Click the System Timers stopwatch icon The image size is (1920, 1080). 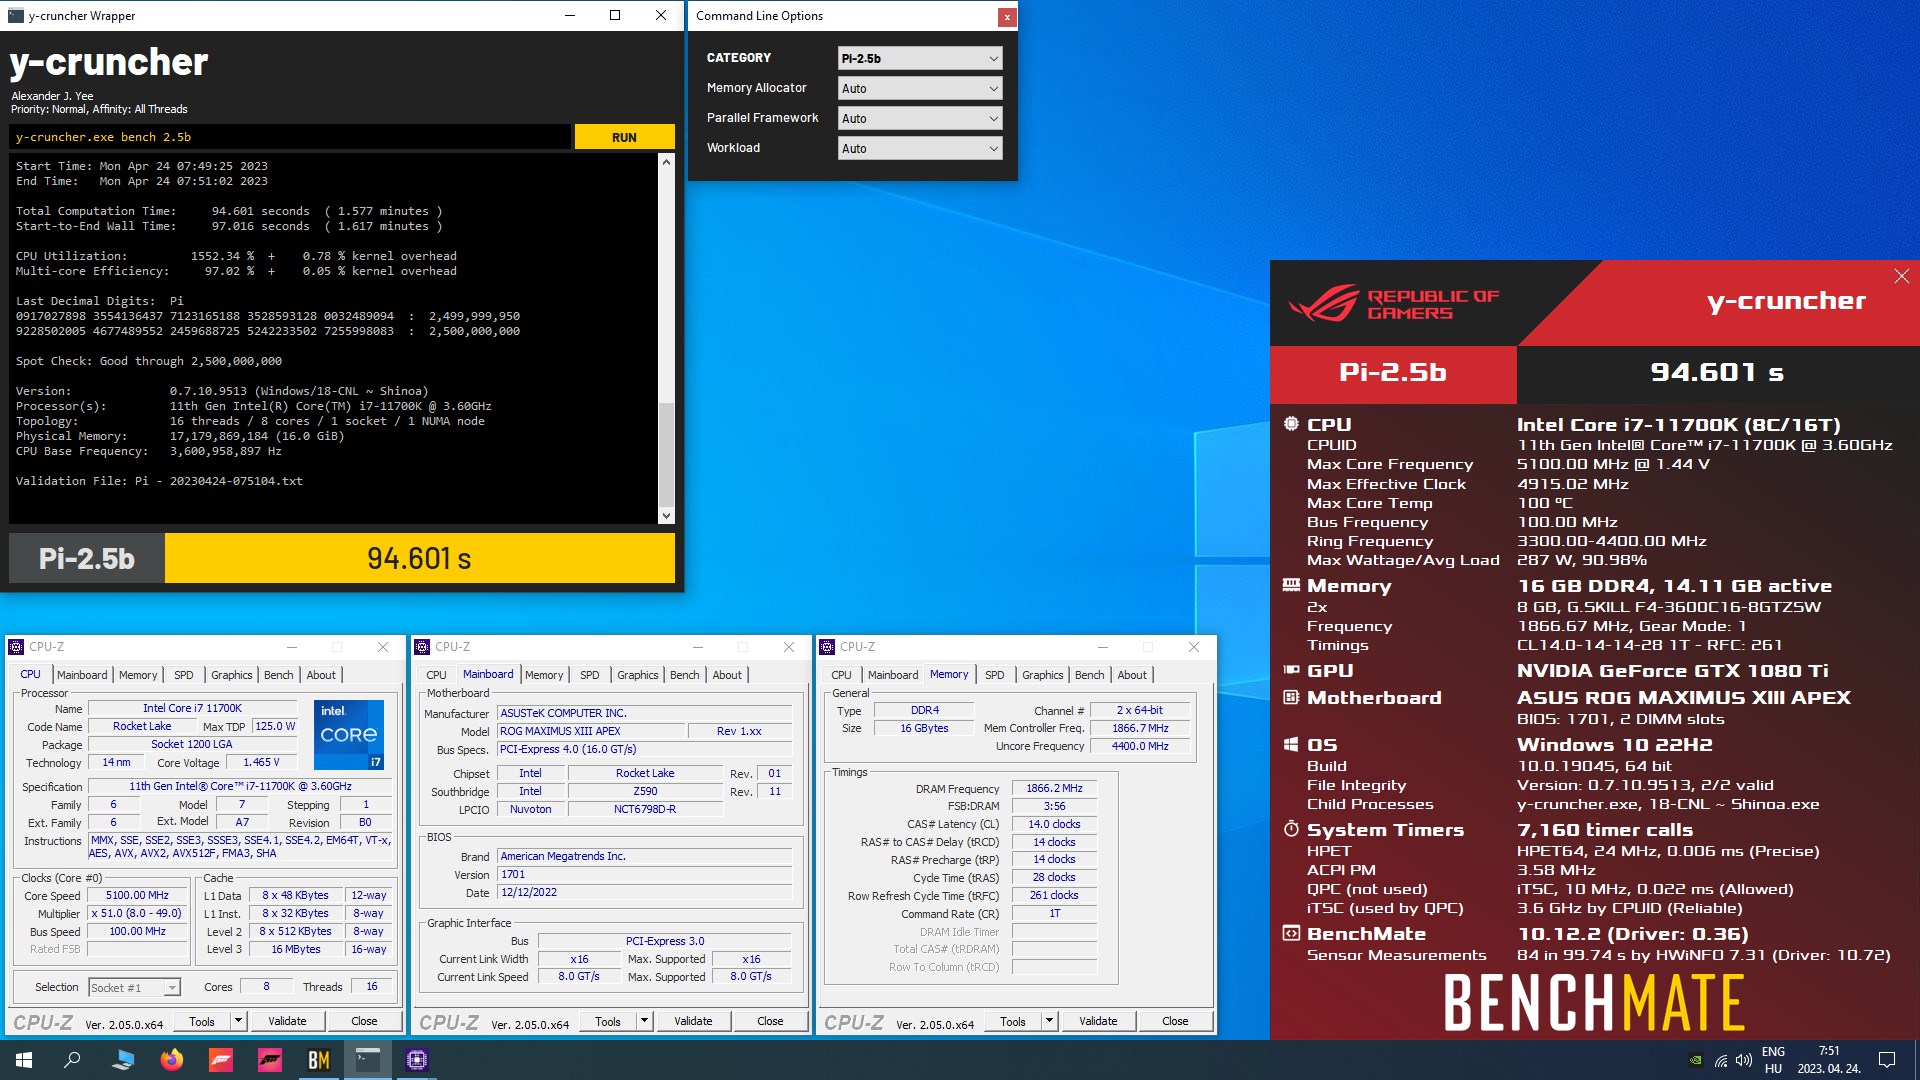pyautogui.click(x=1291, y=829)
